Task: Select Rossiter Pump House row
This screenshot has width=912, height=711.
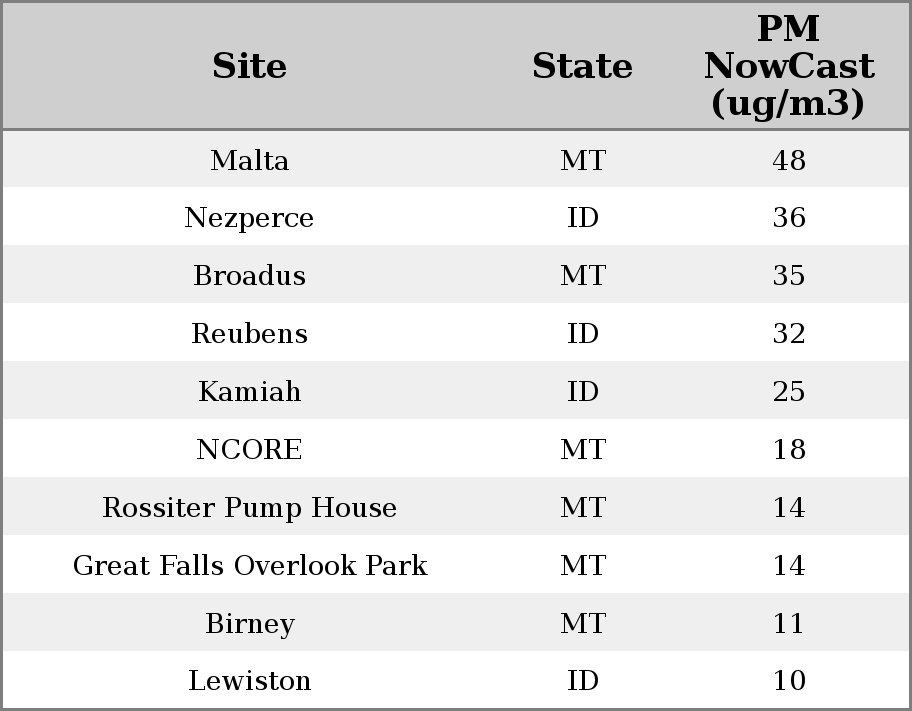Action: pos(249,507)
